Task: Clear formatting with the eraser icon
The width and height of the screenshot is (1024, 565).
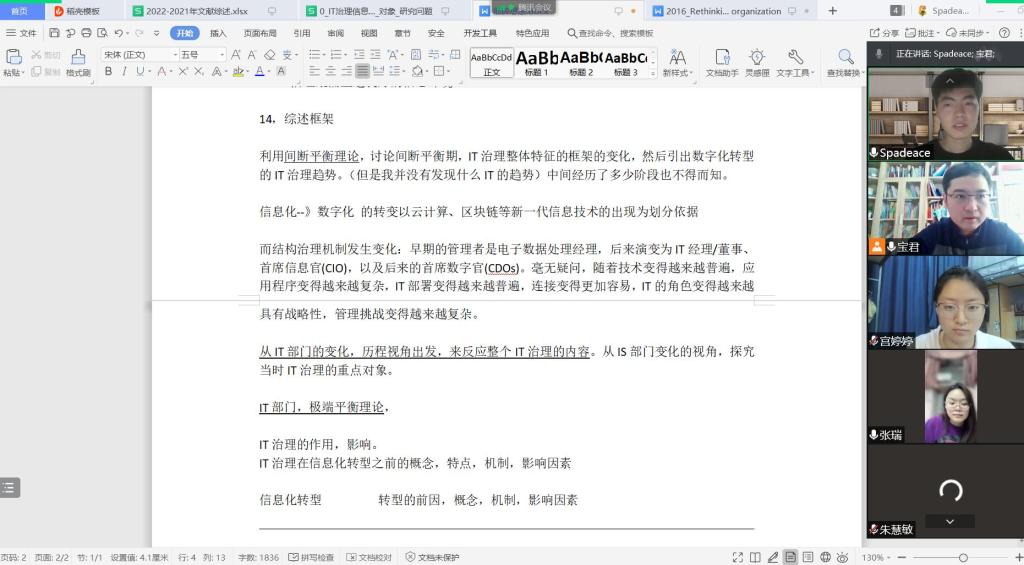Action: pyautogui.click(x=269, y=55)
